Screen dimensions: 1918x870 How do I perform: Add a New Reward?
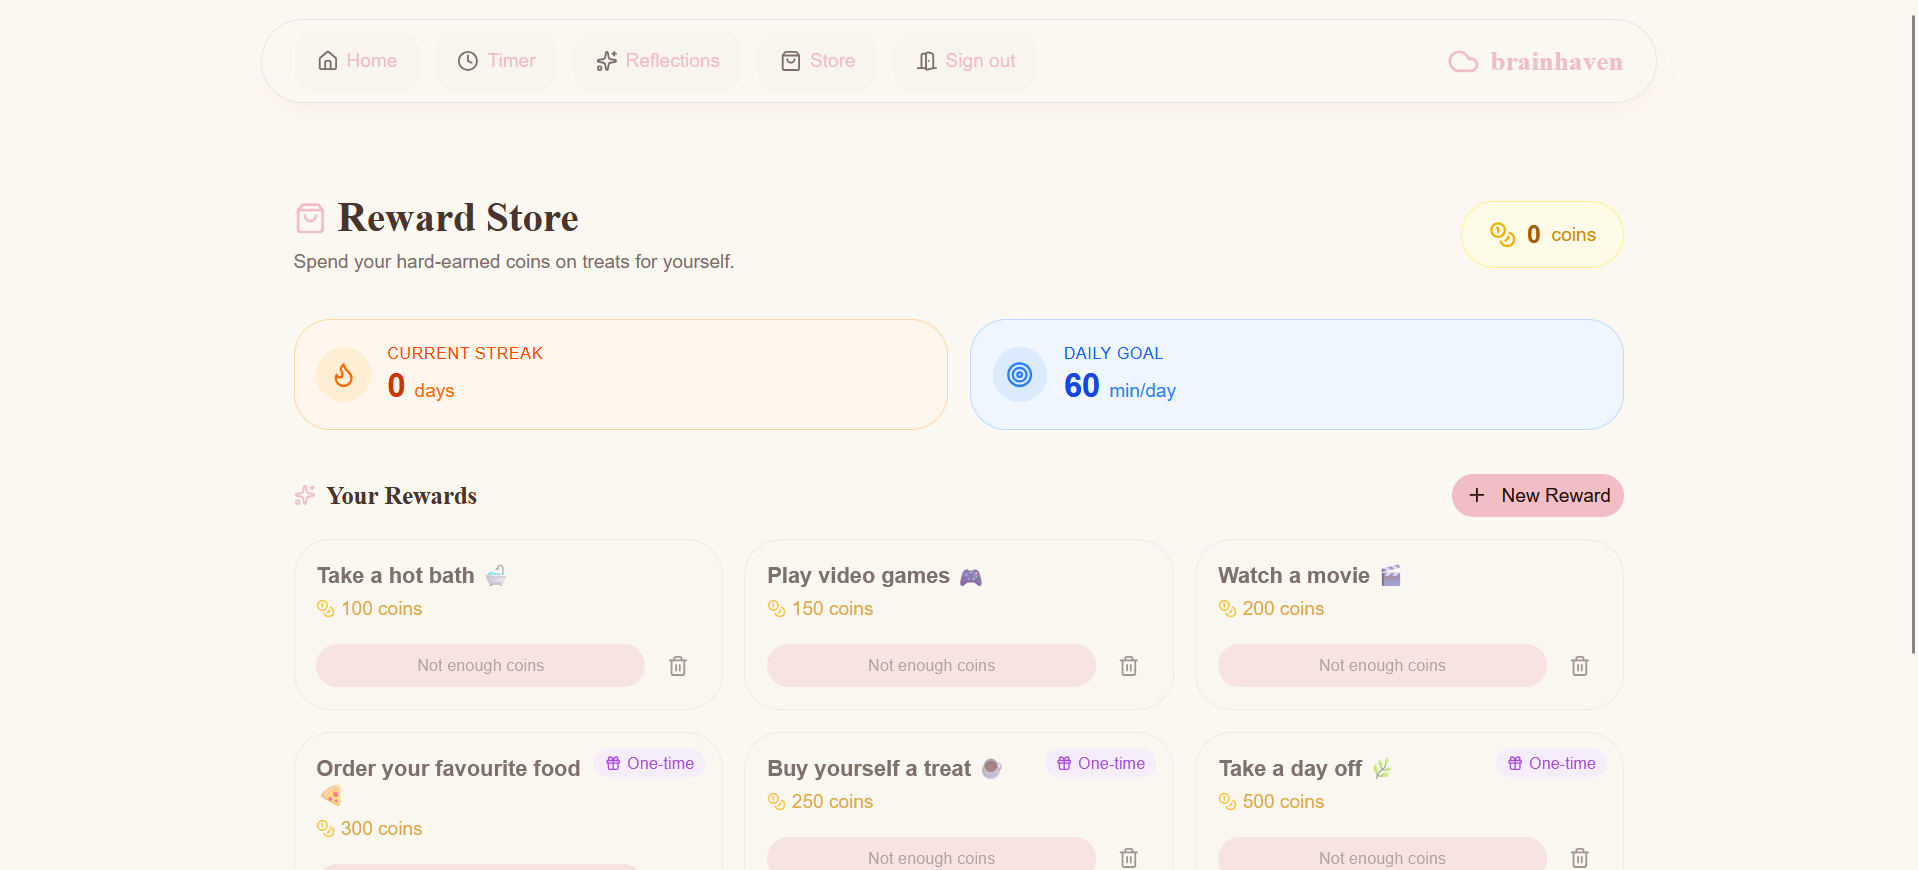coord(1537,495)
